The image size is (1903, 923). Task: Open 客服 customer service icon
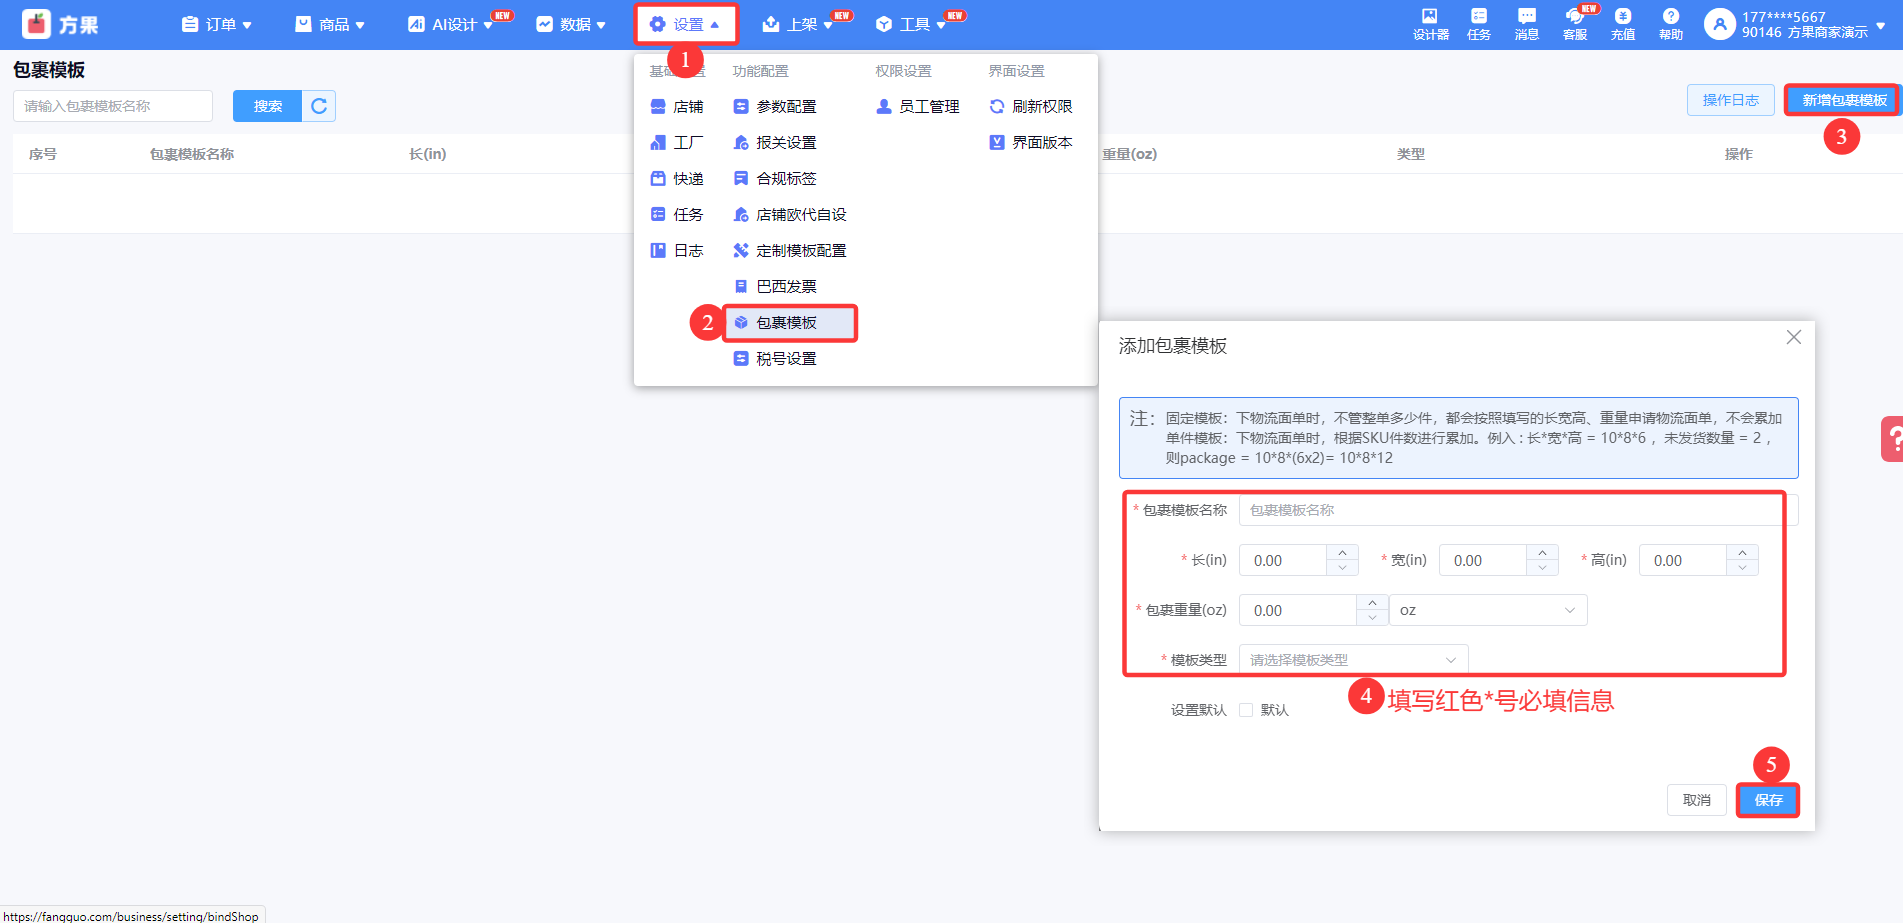click(1574, 23)
